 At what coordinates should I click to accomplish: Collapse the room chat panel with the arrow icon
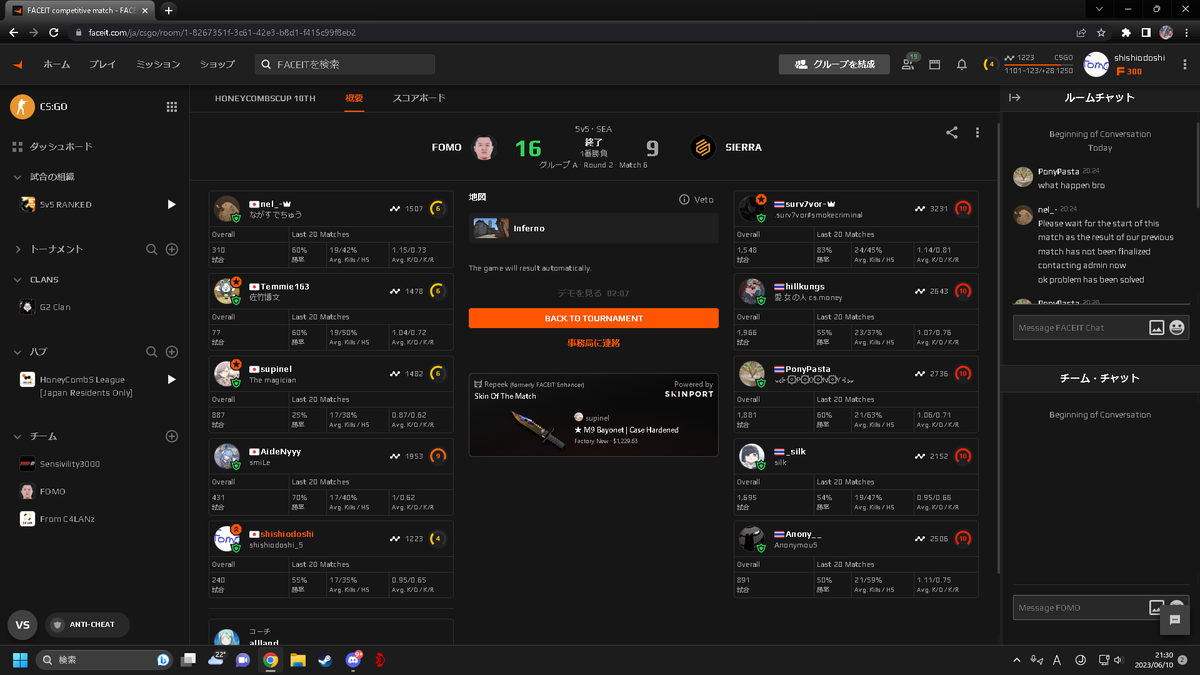1014,98
